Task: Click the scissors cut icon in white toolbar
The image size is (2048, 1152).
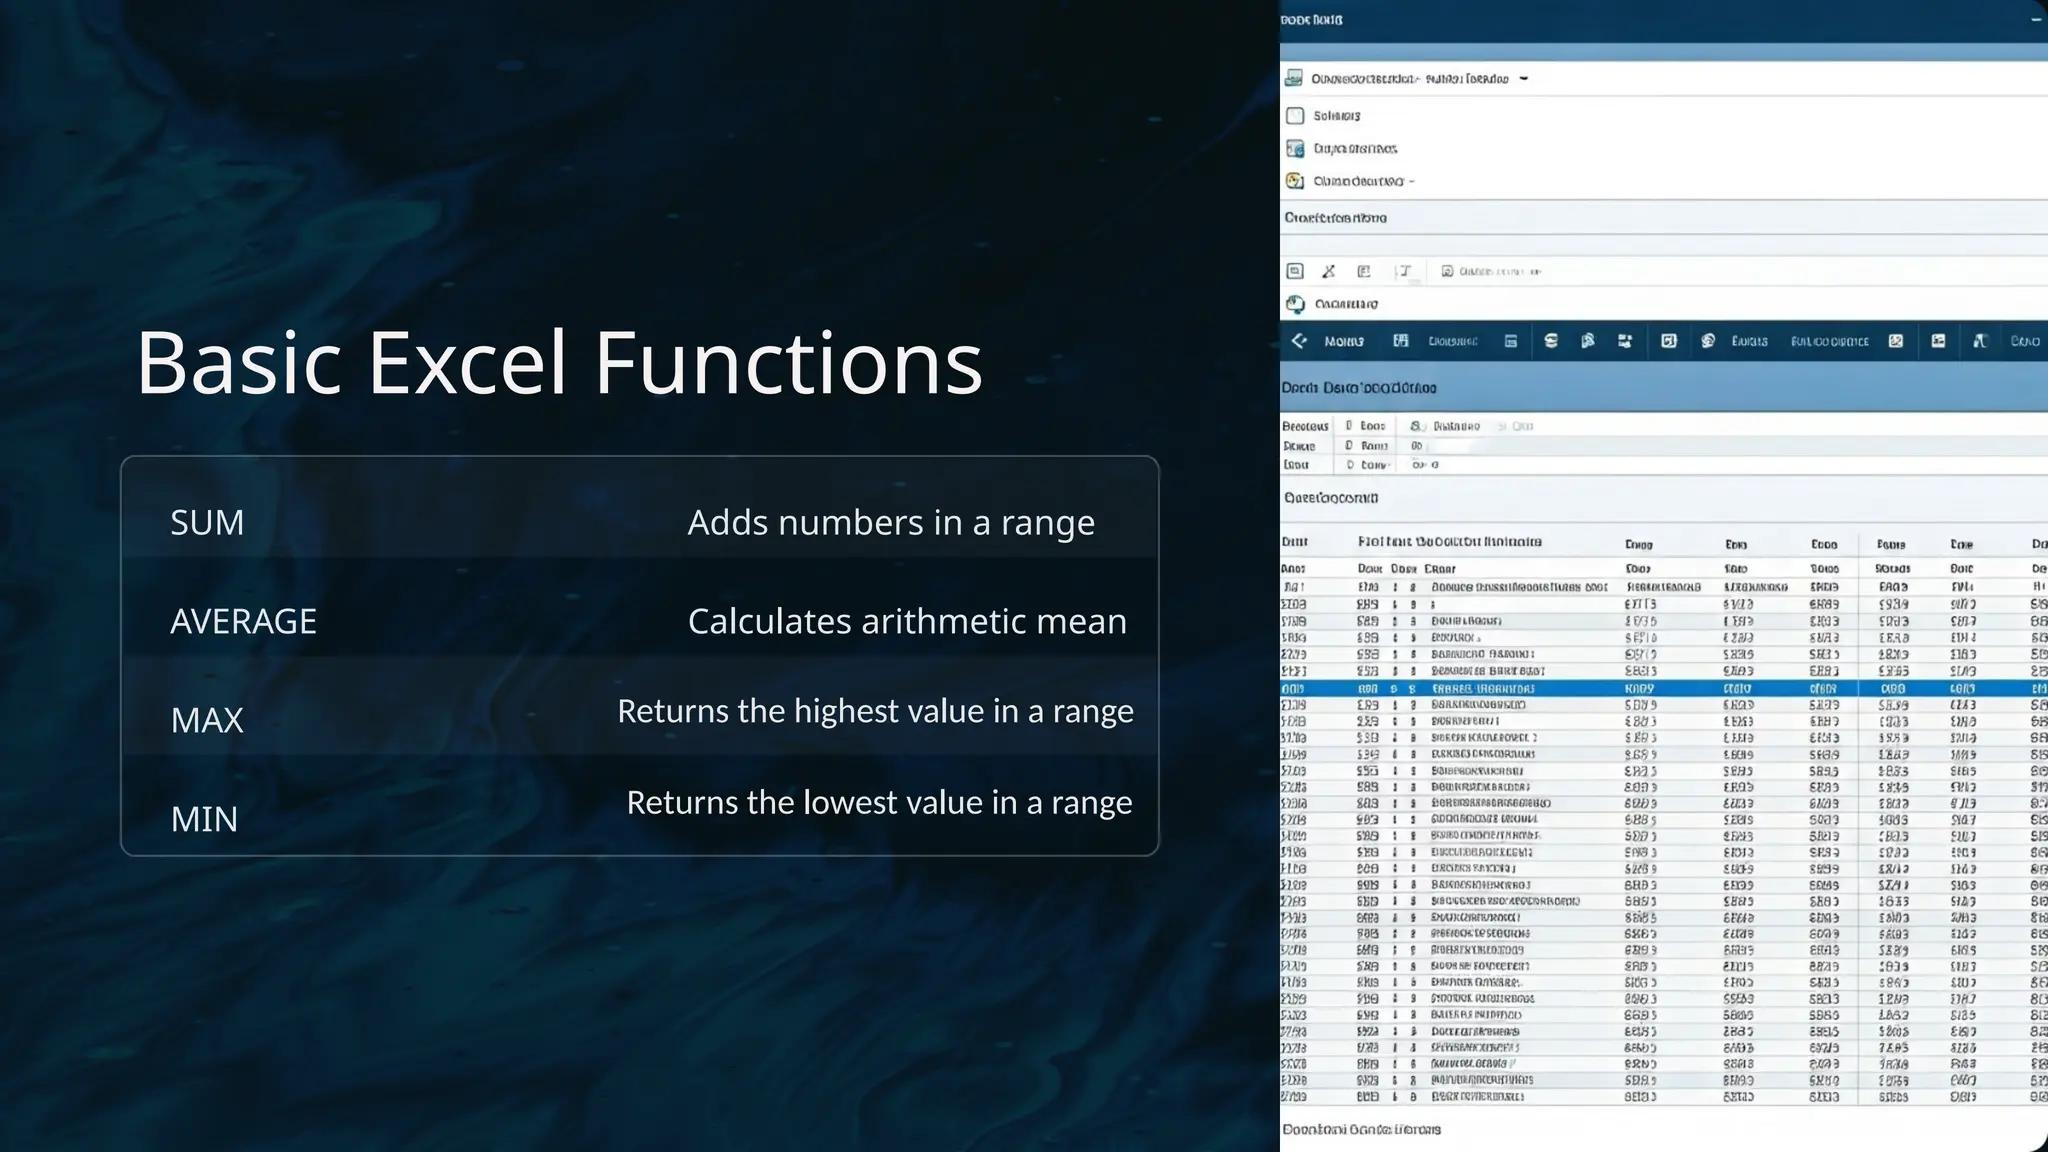Action: coord(1329,271)
